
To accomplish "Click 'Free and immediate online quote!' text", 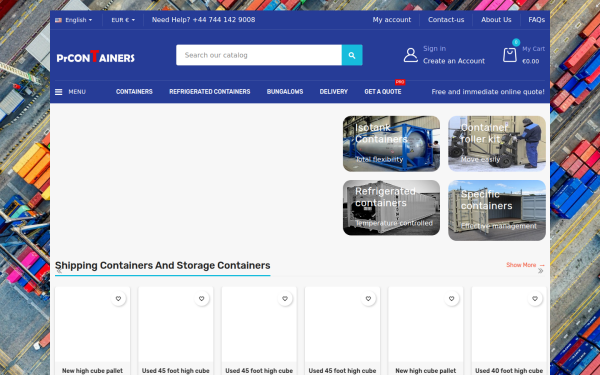I will coord(488,92).
